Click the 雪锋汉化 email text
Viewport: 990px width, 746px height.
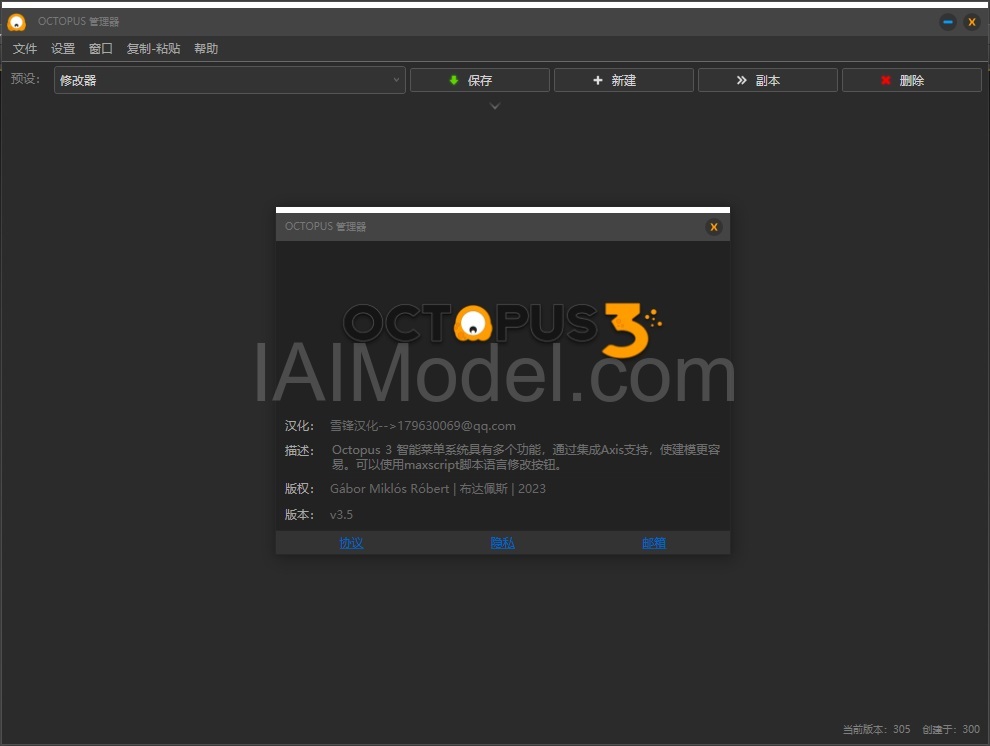[422, 426]
